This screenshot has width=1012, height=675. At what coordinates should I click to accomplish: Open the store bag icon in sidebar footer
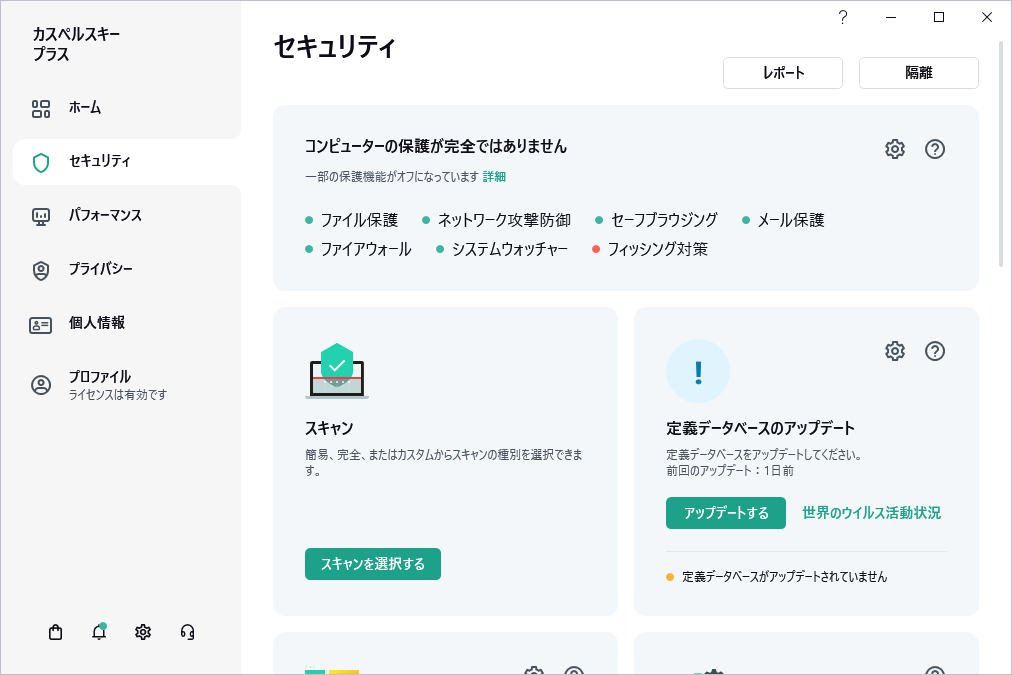click(x=56, y=632)
